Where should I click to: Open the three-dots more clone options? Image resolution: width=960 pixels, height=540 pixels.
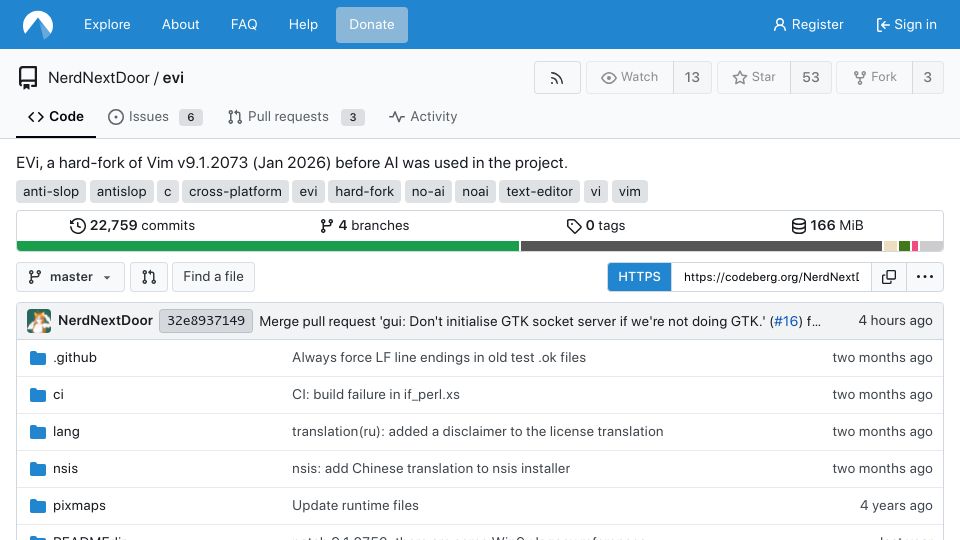(924, 277)
